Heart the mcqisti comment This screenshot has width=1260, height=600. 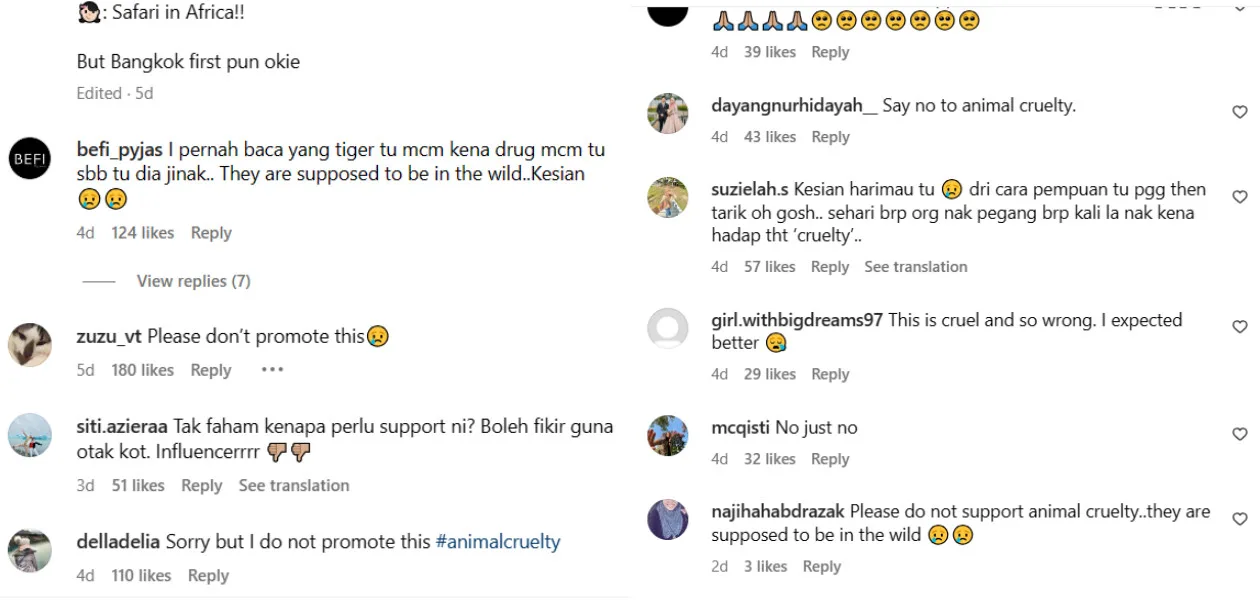click(1239, 434)
